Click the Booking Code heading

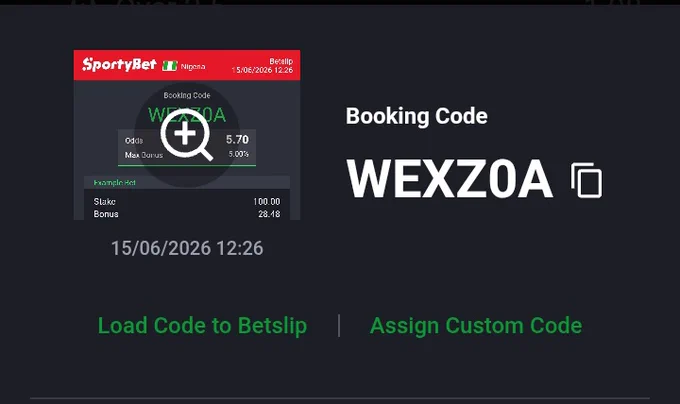pyautogui.click(x=416, y=116)
